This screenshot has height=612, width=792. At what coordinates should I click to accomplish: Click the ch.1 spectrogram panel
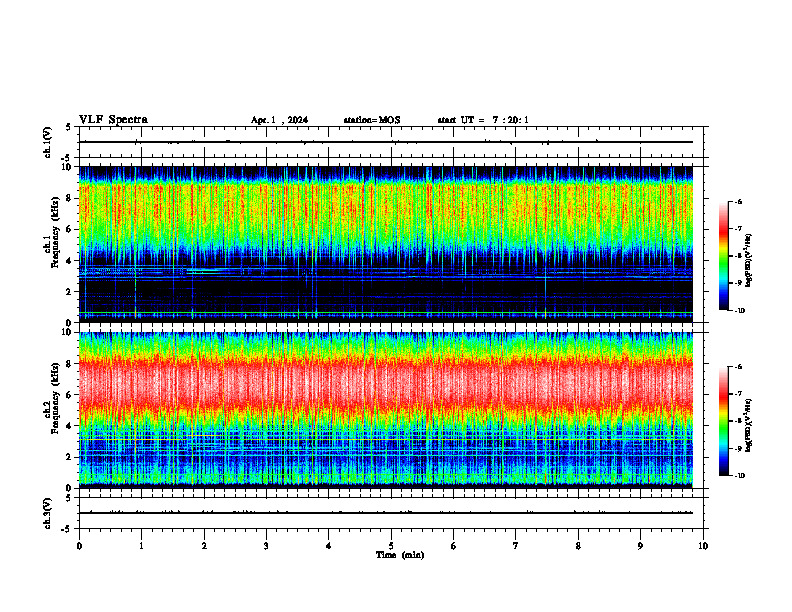[385, 244]
